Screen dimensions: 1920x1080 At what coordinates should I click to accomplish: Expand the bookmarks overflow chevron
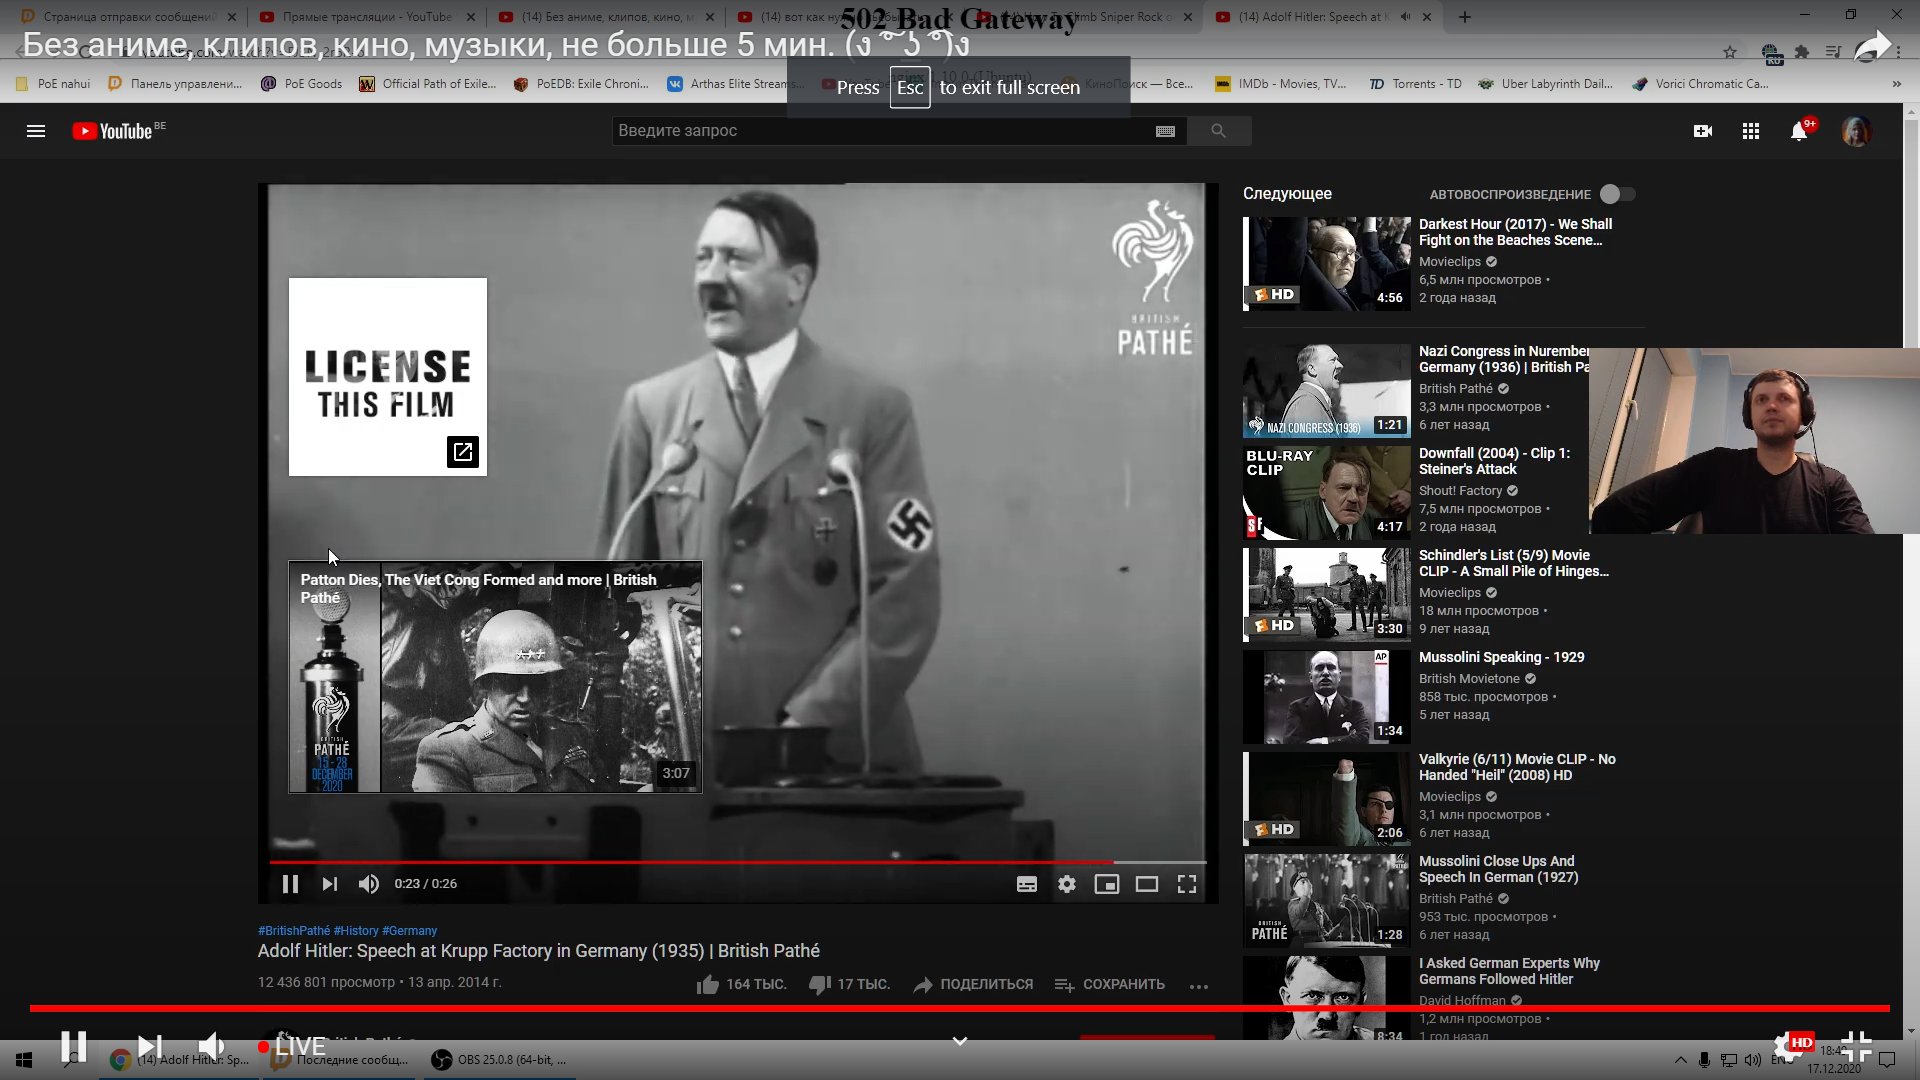(1898, 84)
